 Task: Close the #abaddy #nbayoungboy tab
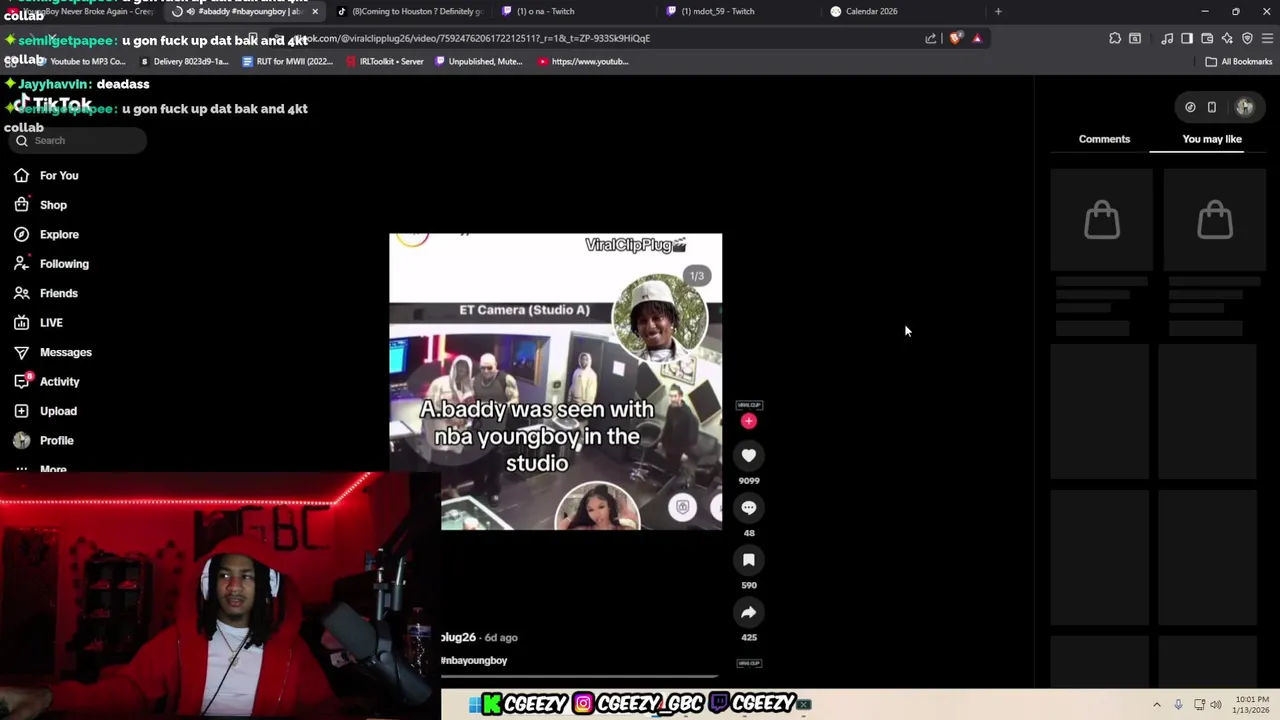tap(315, 11)
